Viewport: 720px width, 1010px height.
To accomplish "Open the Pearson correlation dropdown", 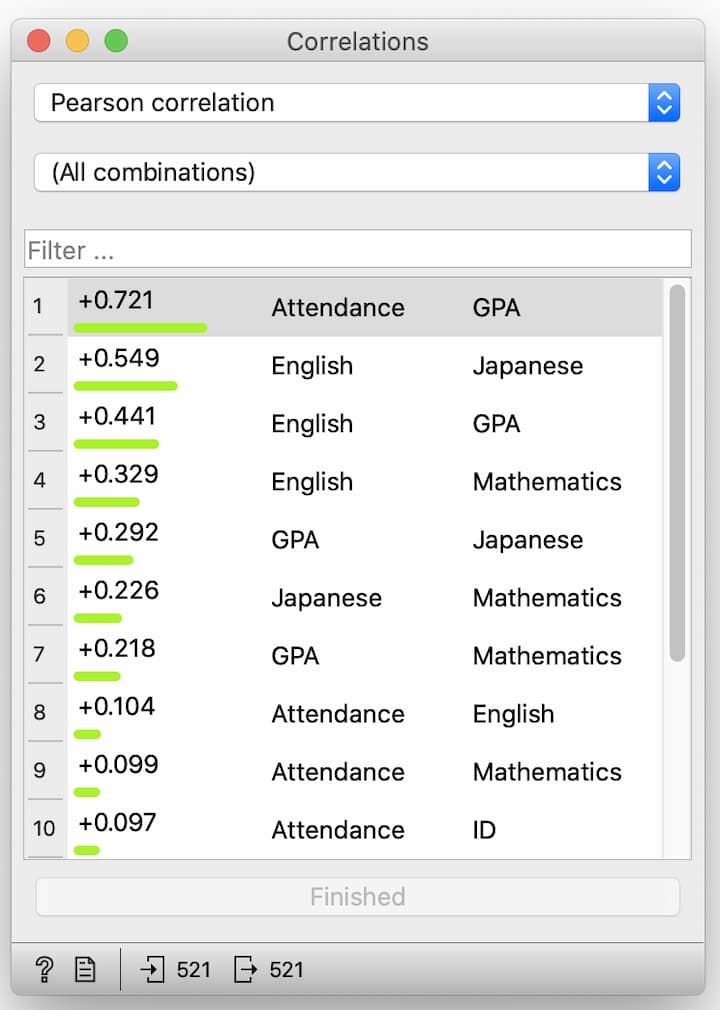I will 357,103.
